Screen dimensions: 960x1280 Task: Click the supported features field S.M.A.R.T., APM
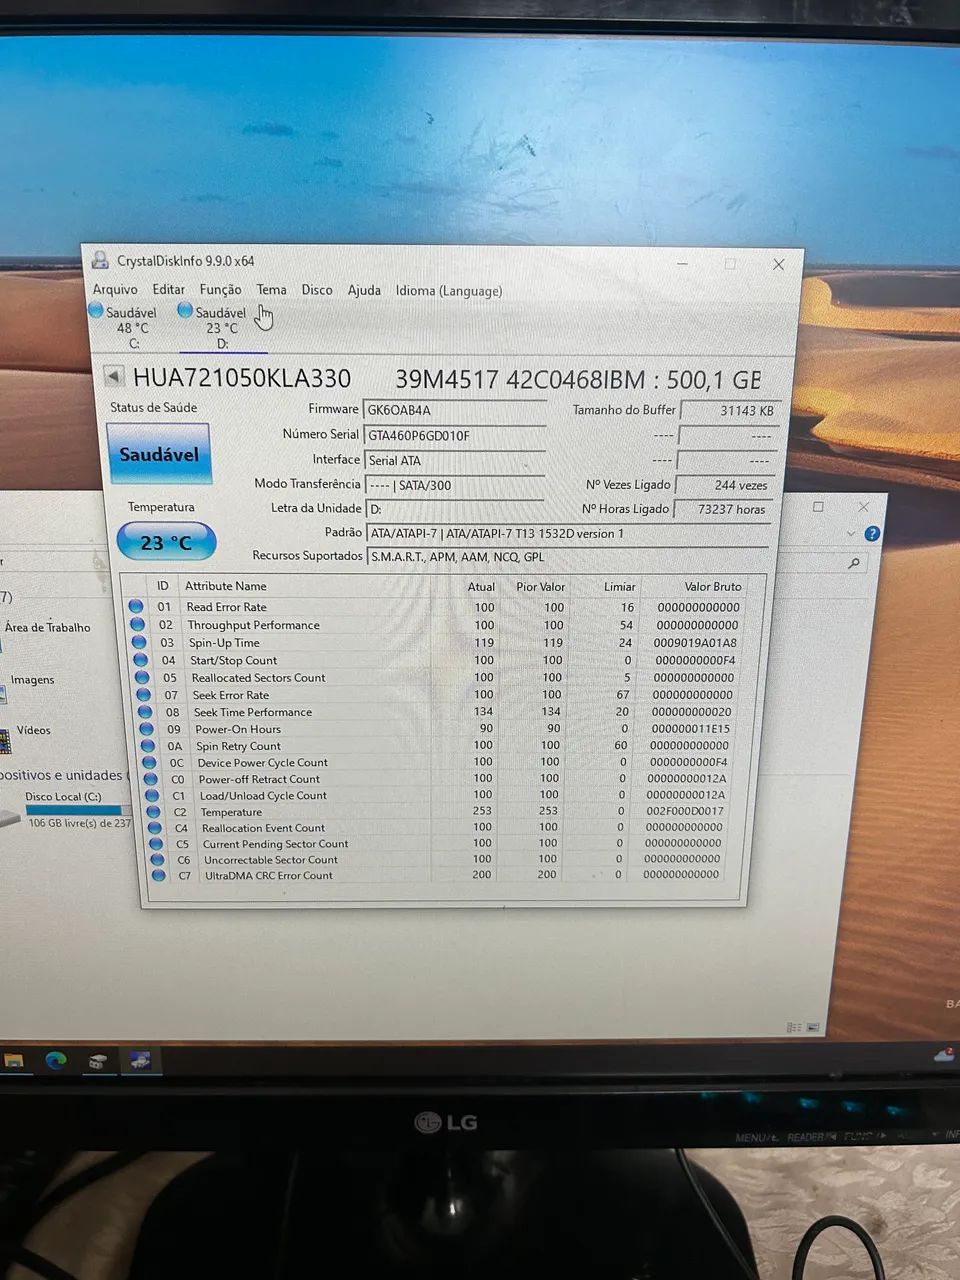pyautogui.click(x=567, y=557)
